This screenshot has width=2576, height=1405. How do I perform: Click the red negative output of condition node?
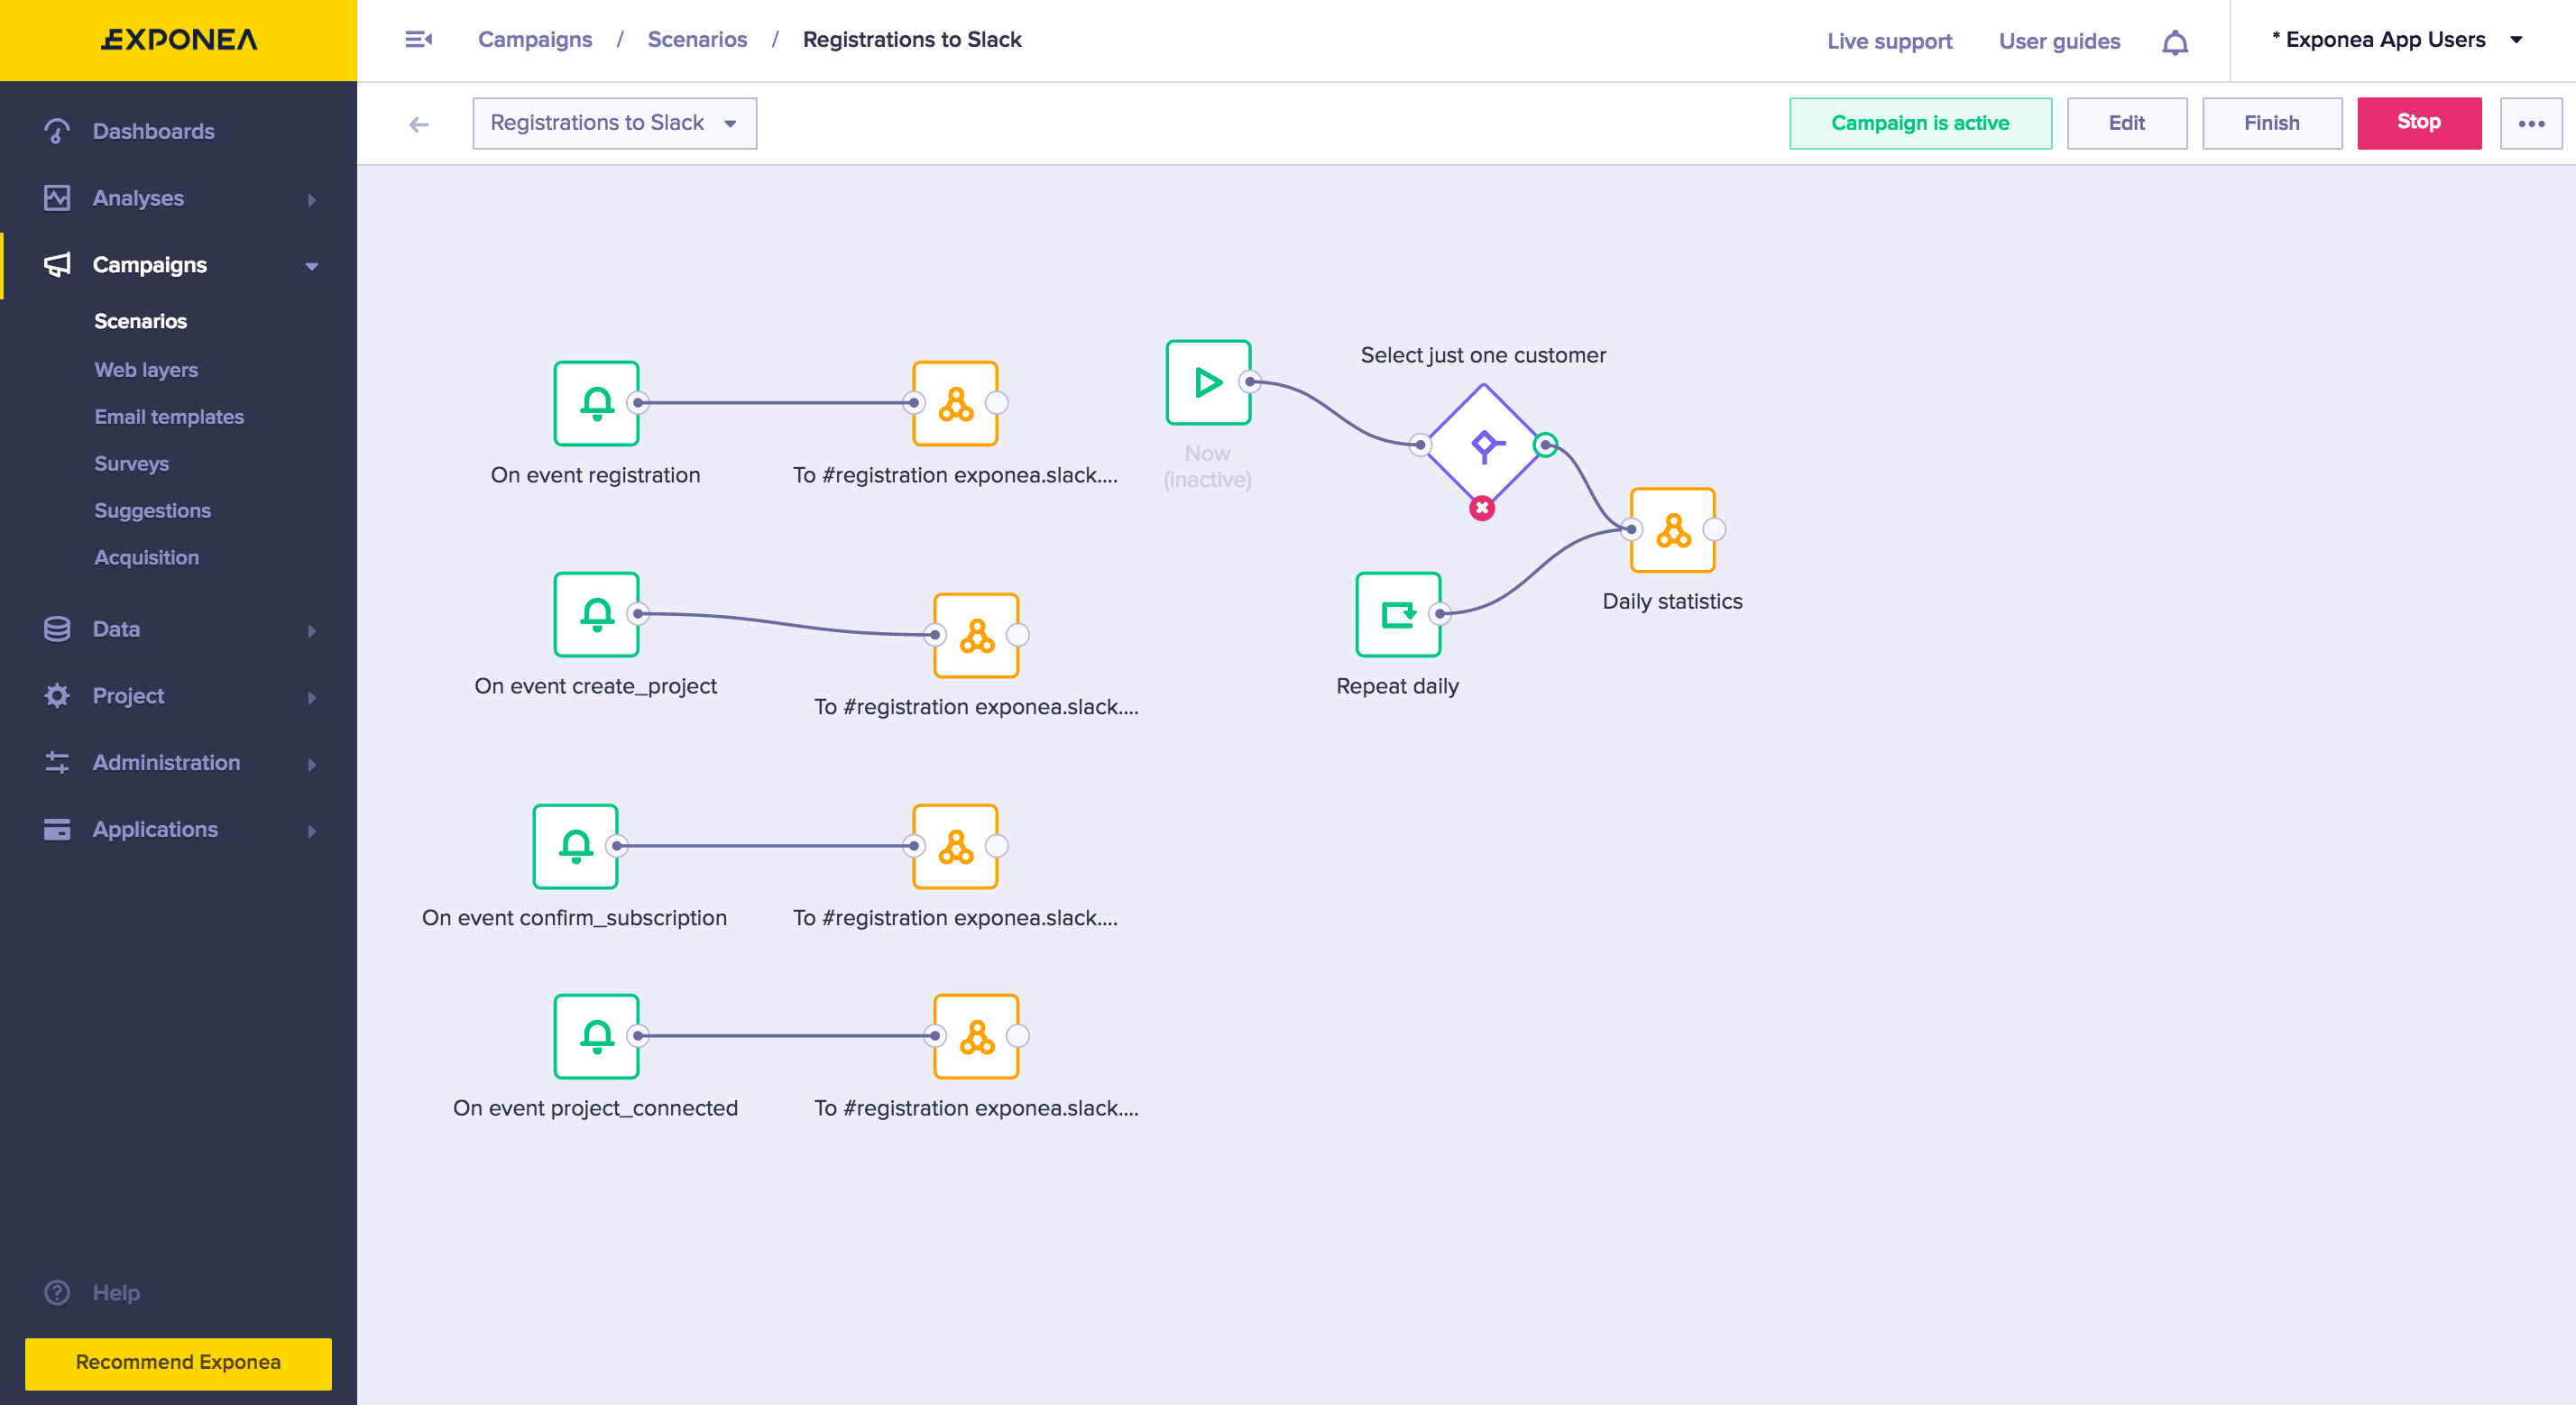[x=1482, y=508]
